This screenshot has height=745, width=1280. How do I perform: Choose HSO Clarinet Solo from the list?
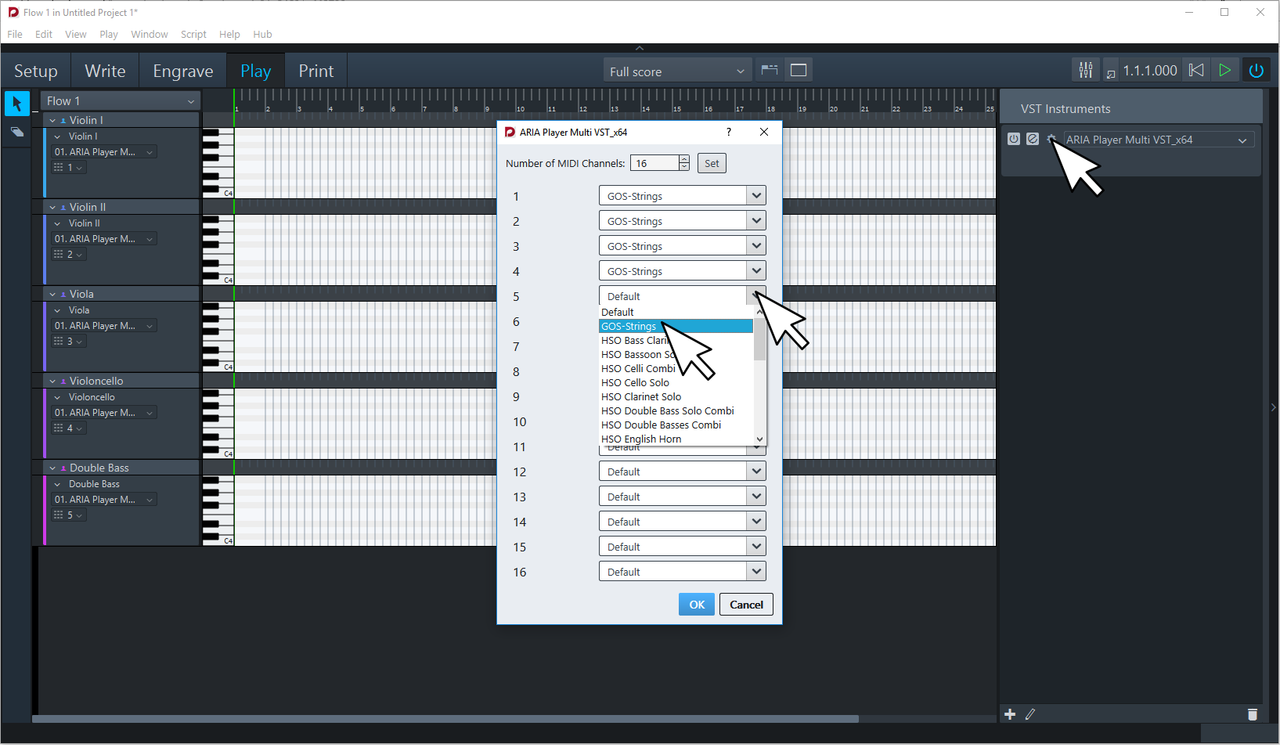[676, 396]
